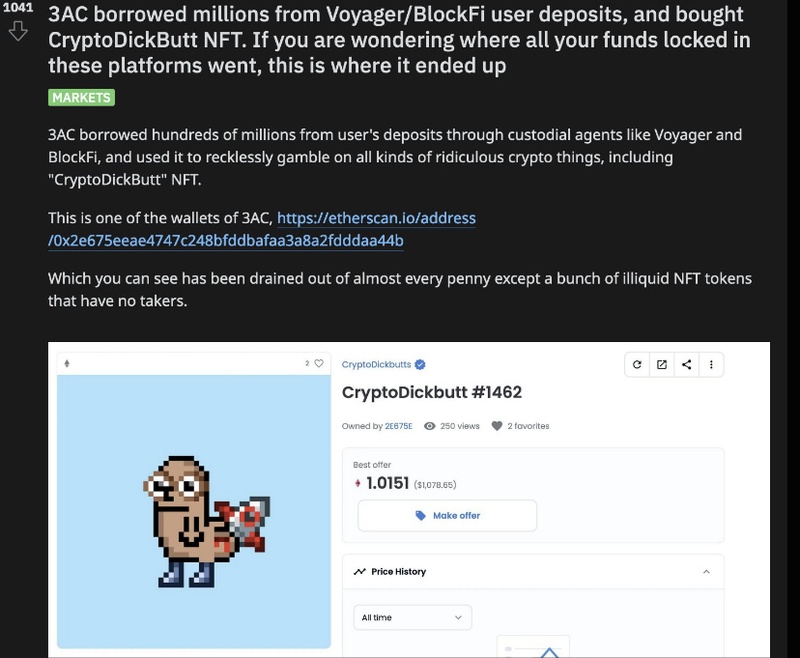Click the eye icon showing 250 views
Screen dimensions: 800x658
pos(428,426)
